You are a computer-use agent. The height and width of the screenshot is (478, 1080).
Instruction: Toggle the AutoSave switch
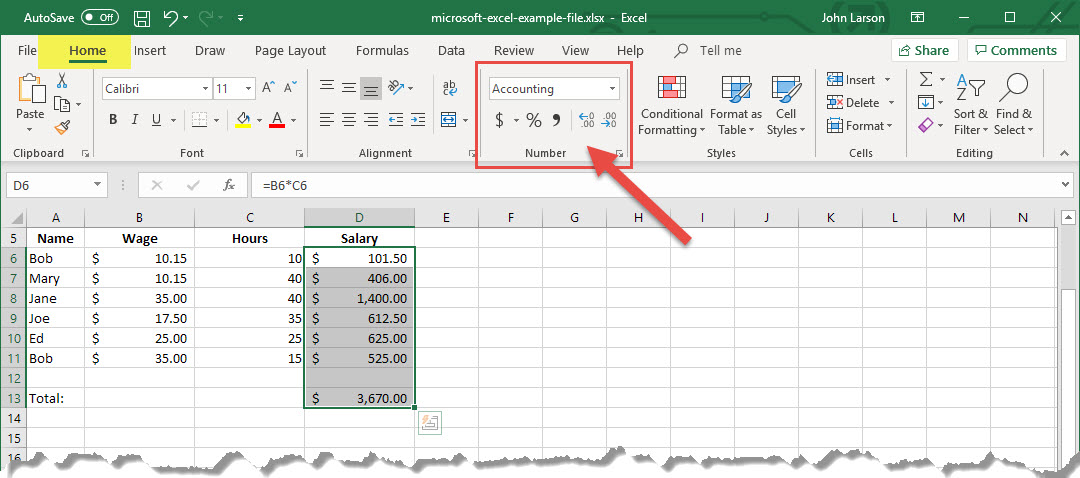(99, 18)
